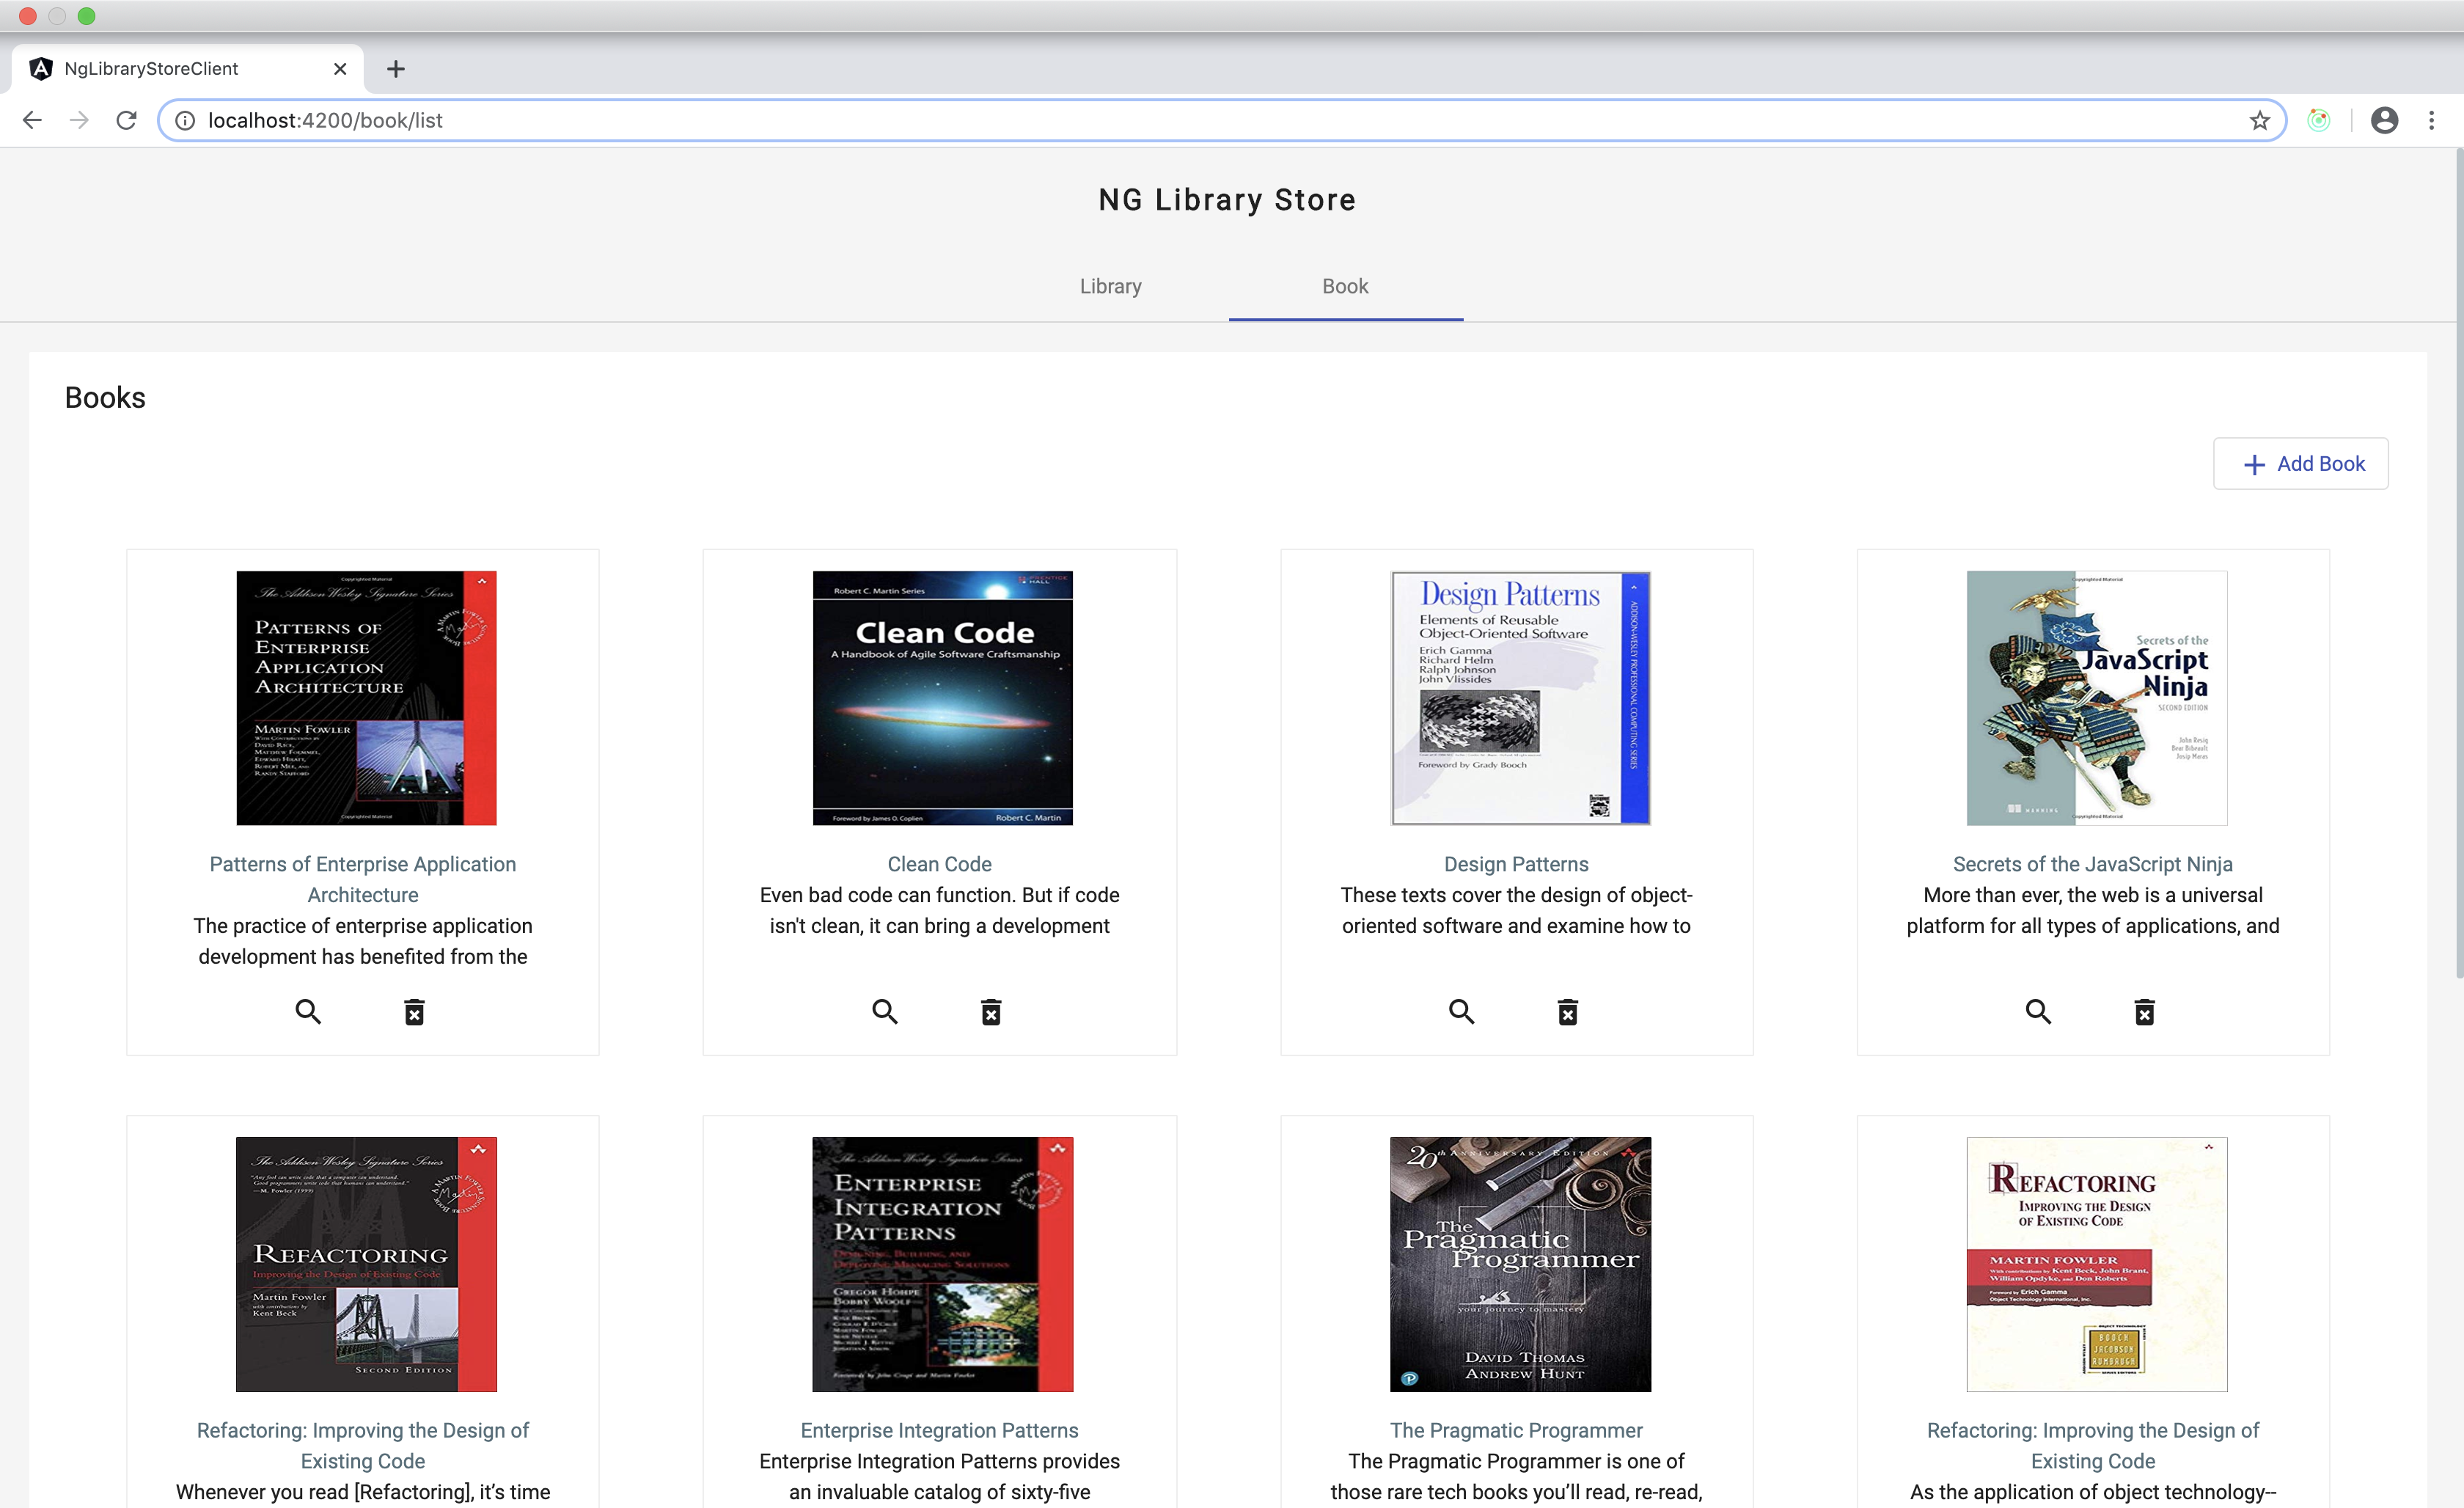Open the Chrome three-dot menu
Viewport: 2464px width, 1508px height.
point(2431,121)
